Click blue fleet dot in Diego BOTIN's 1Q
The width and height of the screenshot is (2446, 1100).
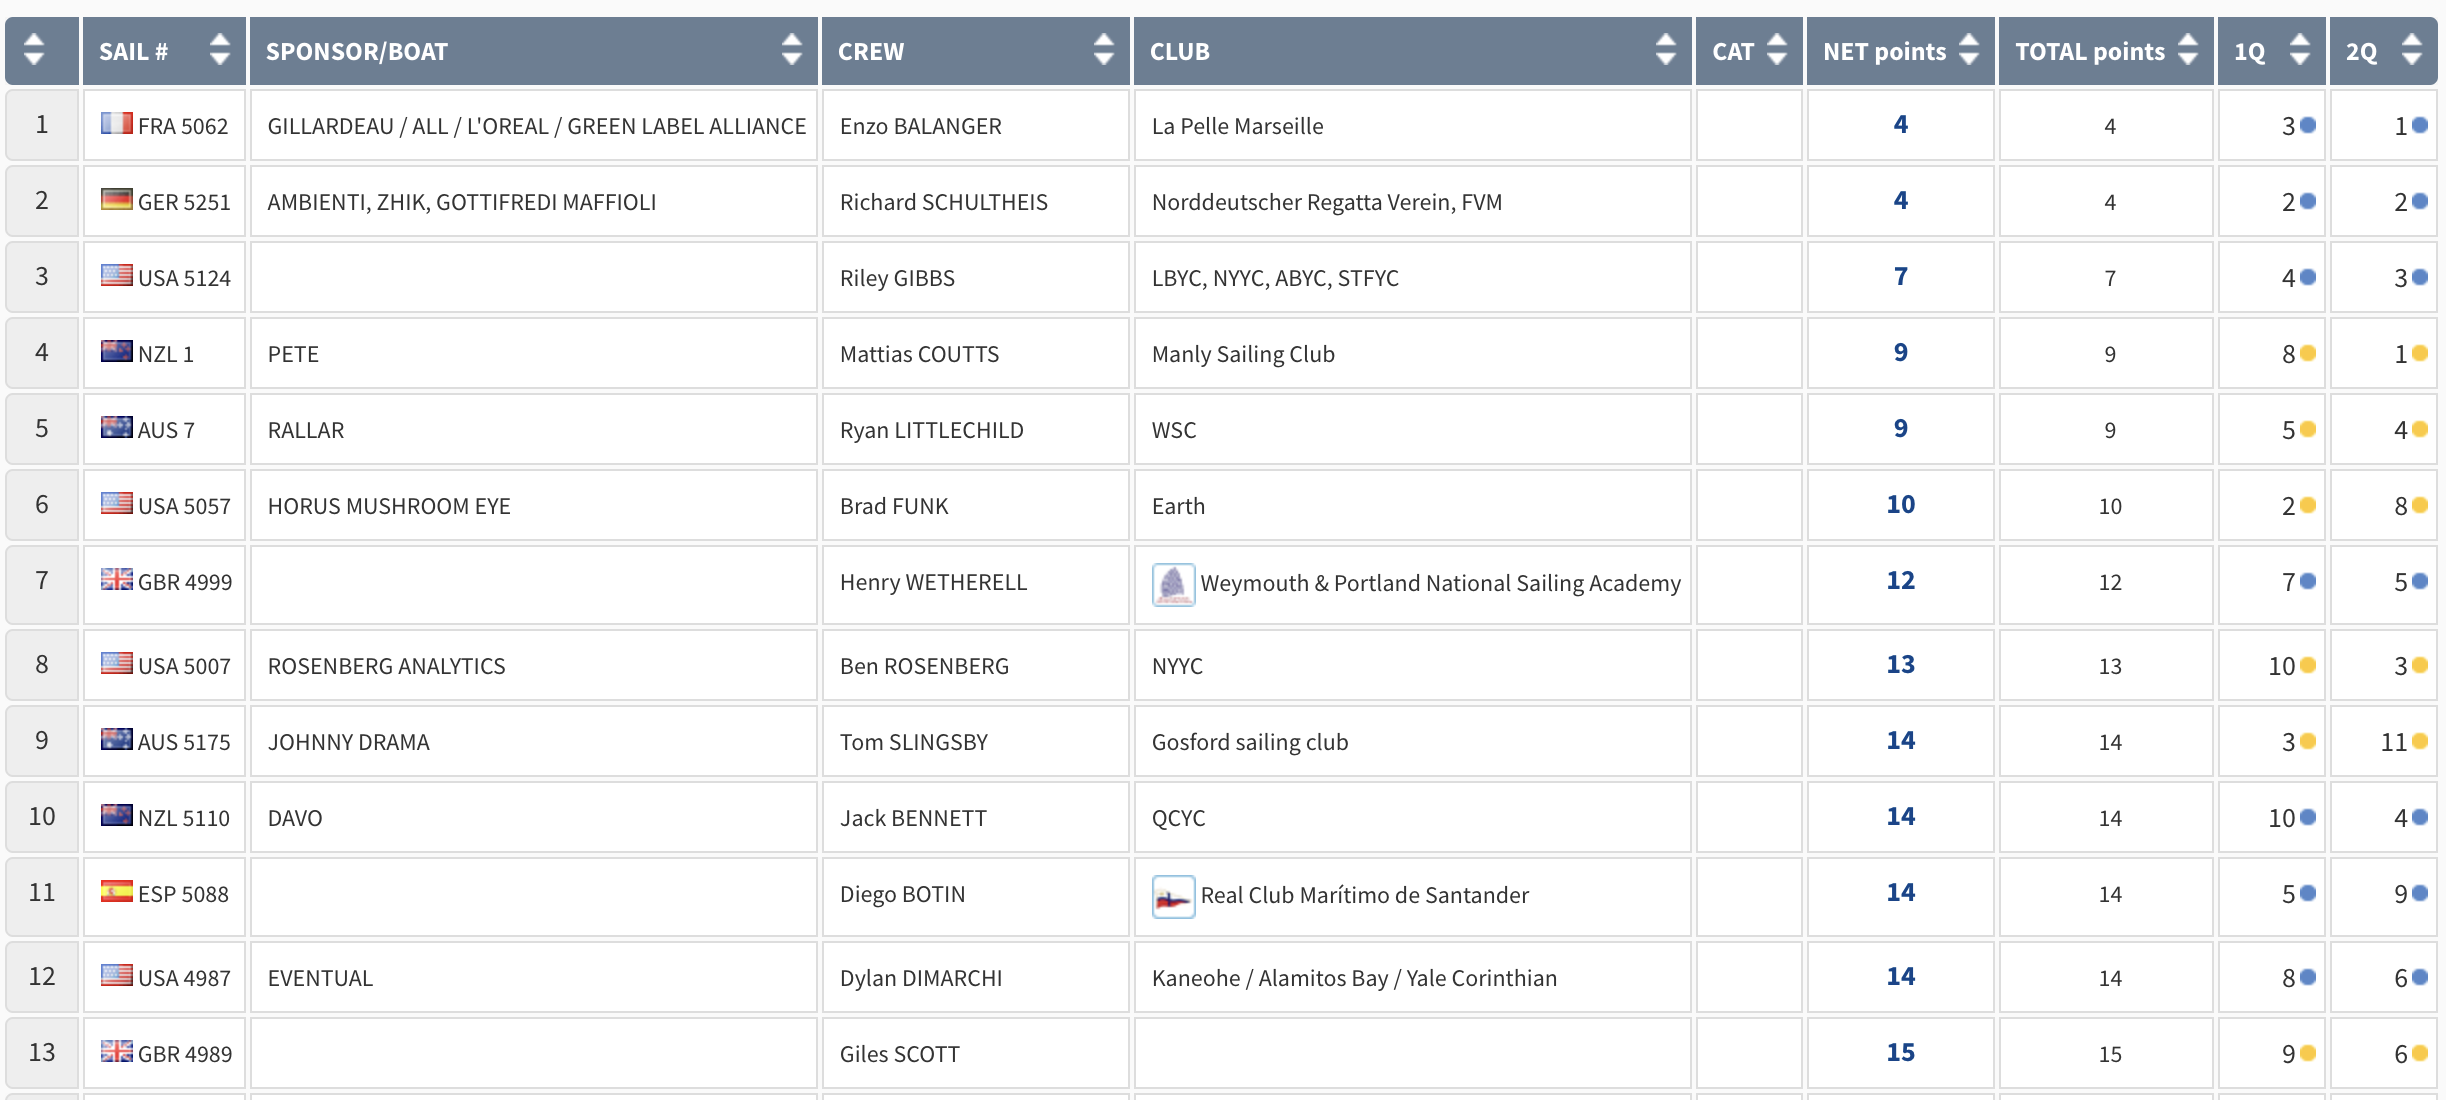[x=2308, y=893]
